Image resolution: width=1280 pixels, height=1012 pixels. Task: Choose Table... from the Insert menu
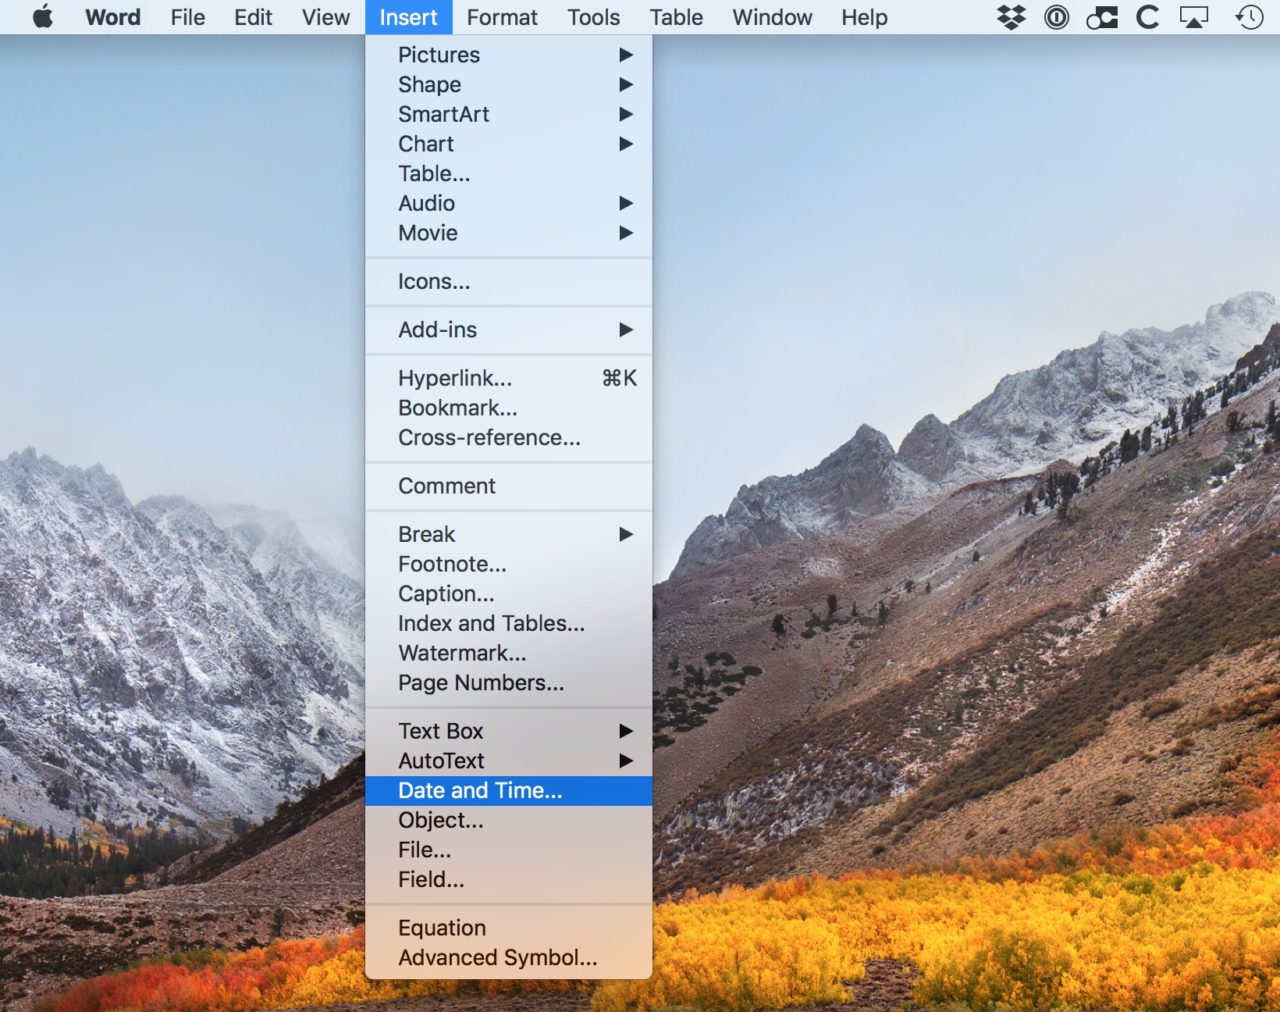(509, 174)
